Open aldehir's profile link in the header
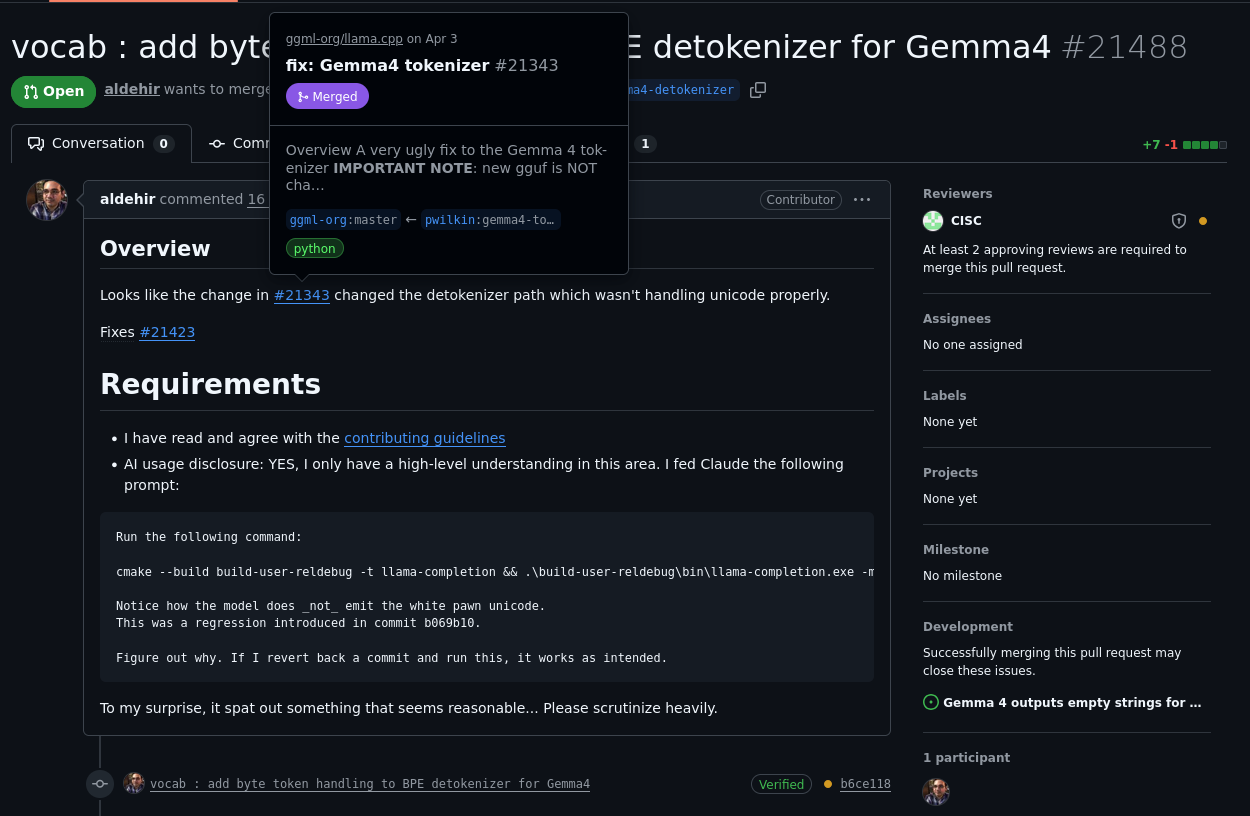This screenshot has width=1250, height=816. (132, 89)
